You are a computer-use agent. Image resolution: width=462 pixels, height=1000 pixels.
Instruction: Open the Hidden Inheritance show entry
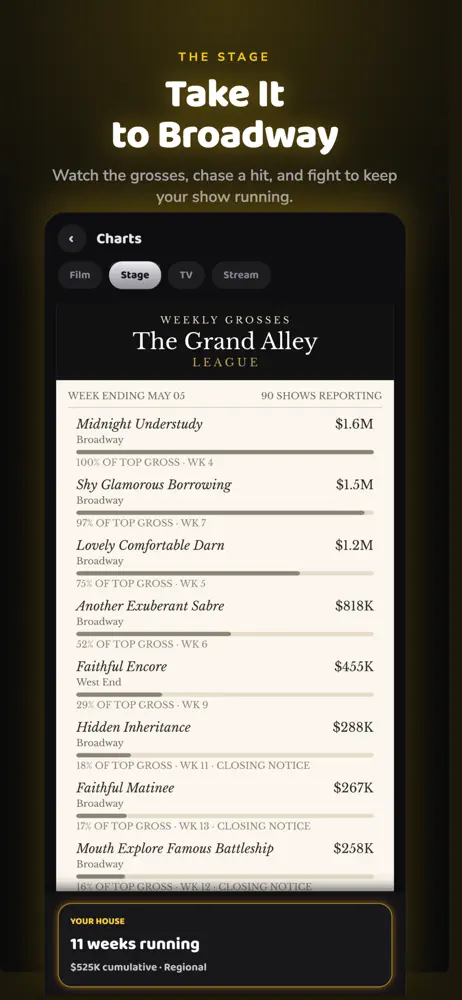point(225,744)
